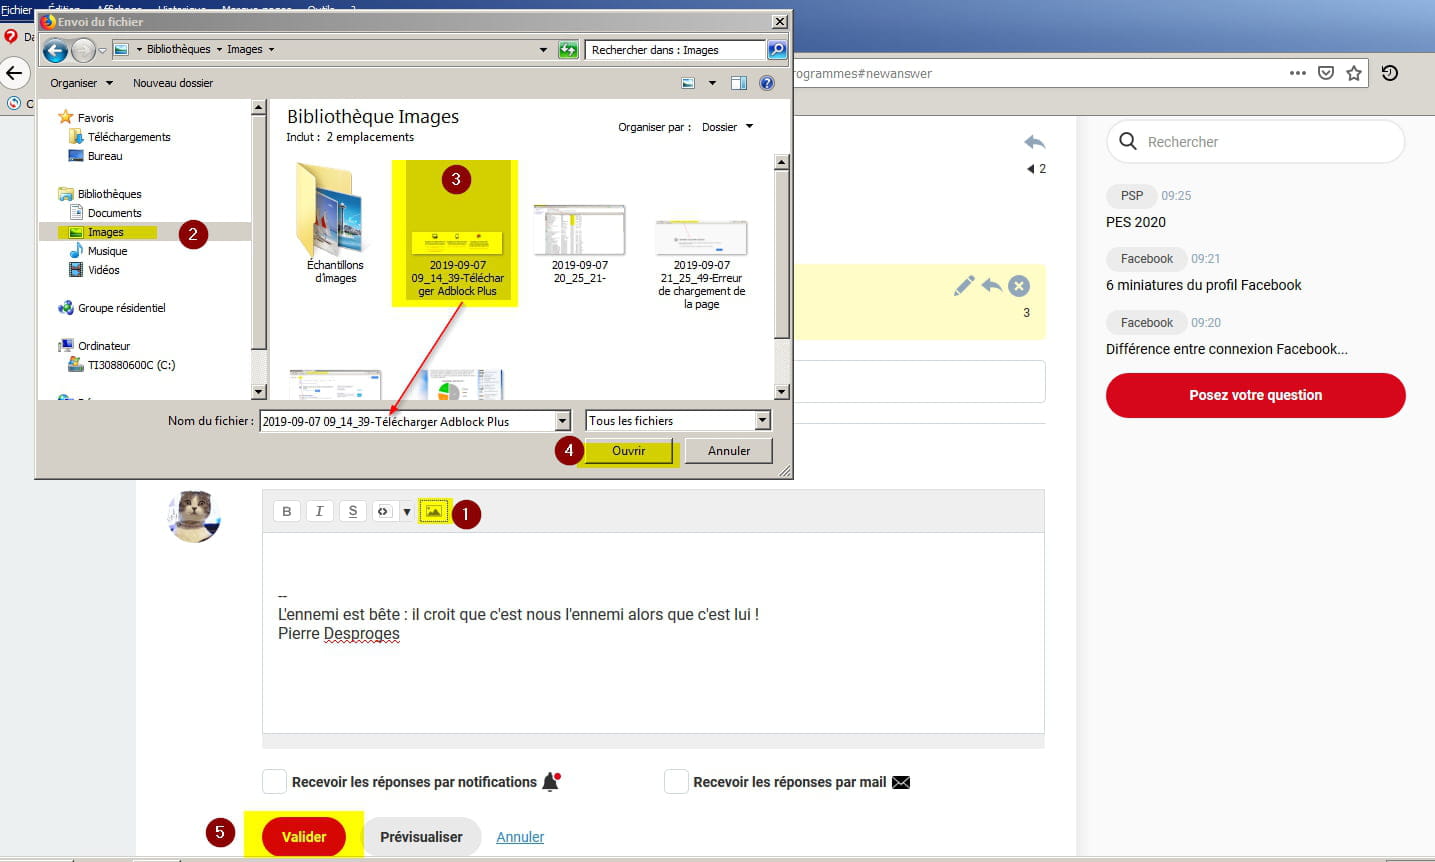Create a folder with Nouveau dossier

click(x=173, y=83)
